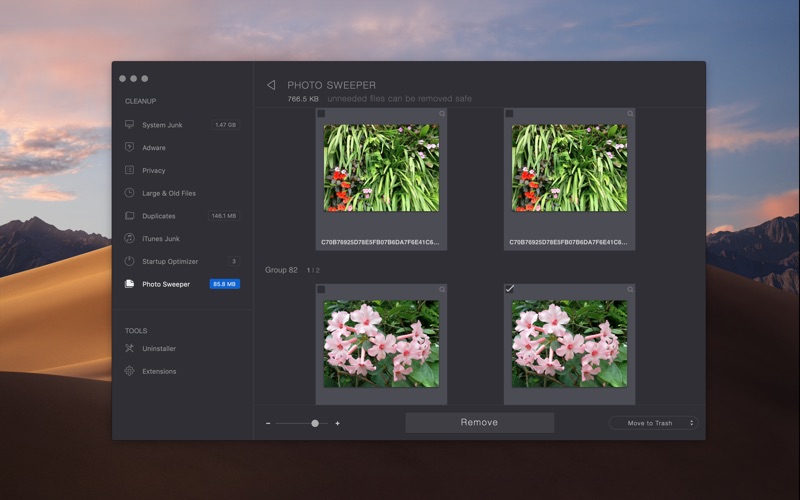Click magnifier on top-right foliage photo
The image size is (800, 500).
[x=630, y=114]
